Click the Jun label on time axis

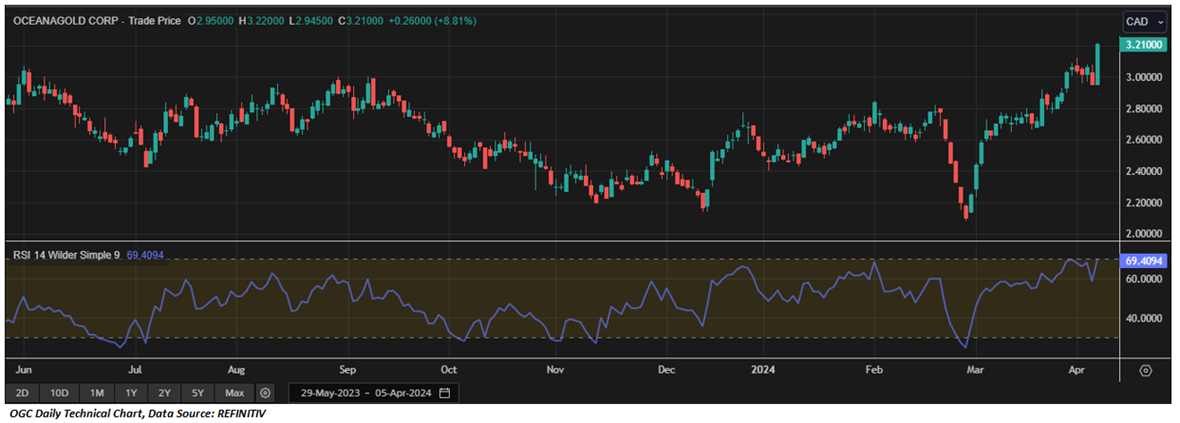(x=24, y=370)
